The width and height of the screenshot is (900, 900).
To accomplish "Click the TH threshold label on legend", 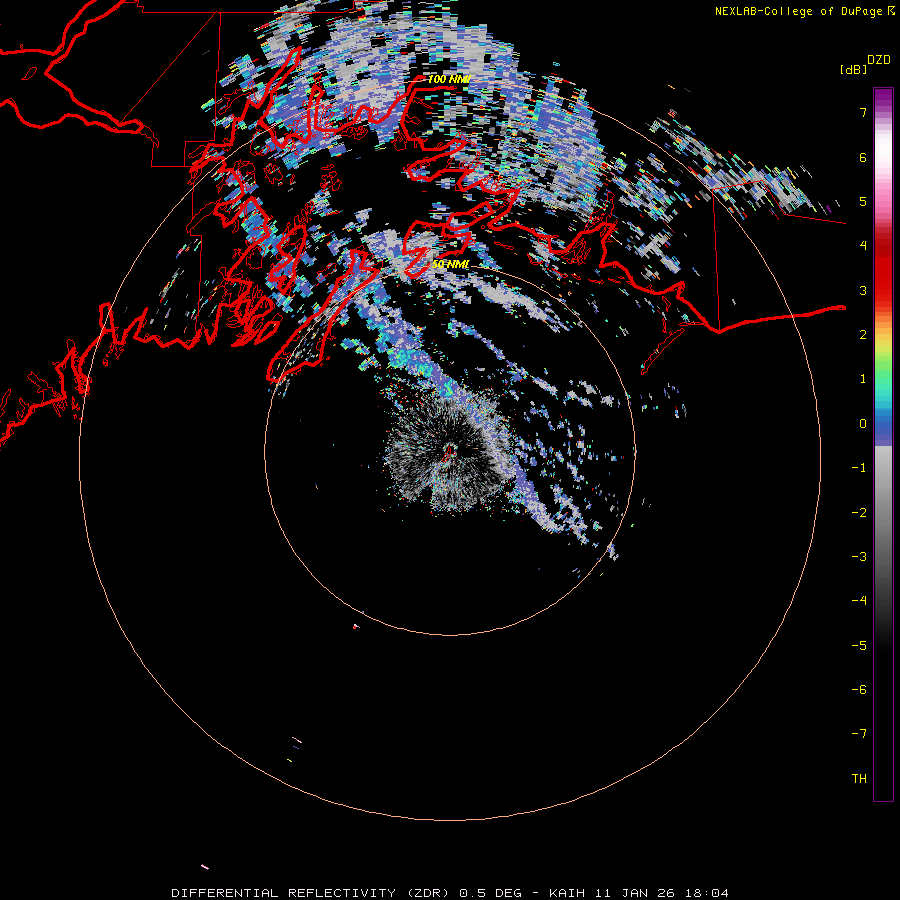I will point(859,779).
